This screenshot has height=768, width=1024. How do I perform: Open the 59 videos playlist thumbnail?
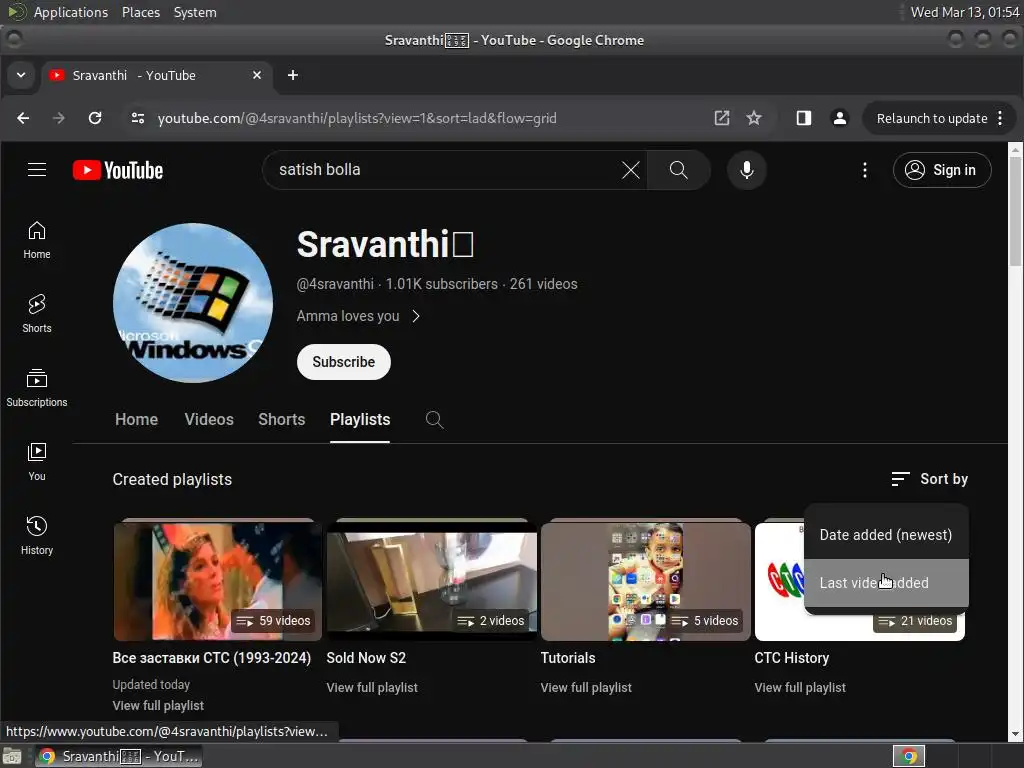[217, 581]
